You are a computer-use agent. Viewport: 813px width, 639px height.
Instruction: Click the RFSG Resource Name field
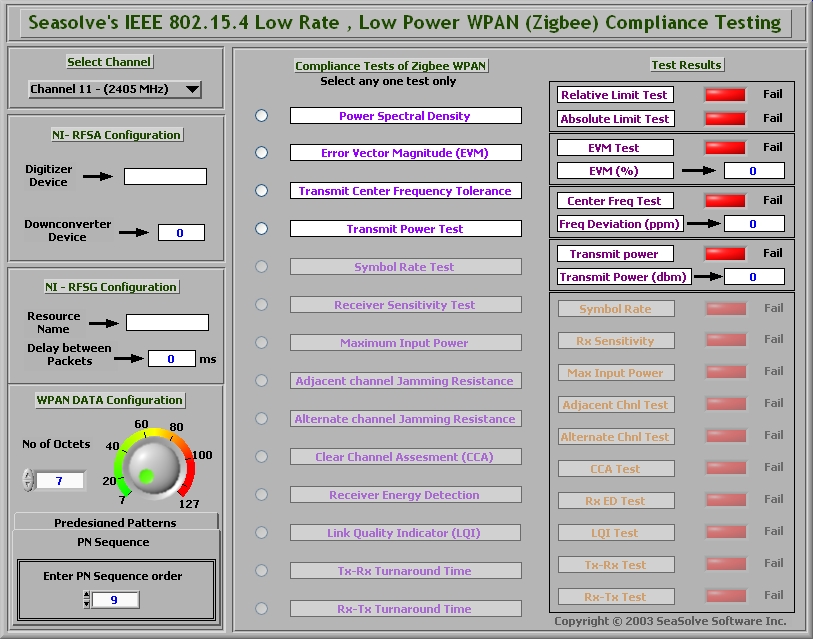[x=167, y=323]
